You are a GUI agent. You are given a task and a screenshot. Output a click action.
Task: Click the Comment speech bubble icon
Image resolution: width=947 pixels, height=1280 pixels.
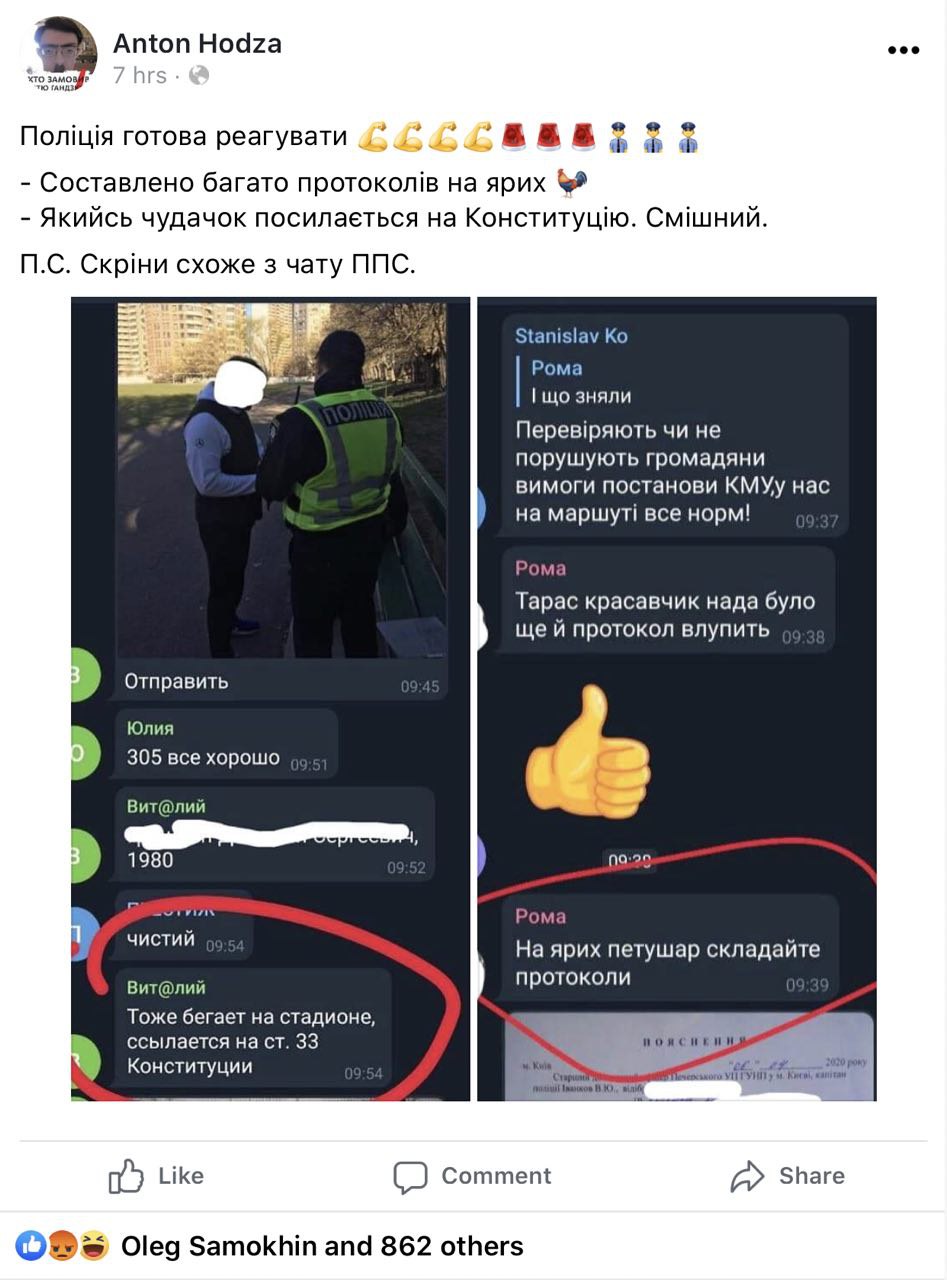[410, 1177]
